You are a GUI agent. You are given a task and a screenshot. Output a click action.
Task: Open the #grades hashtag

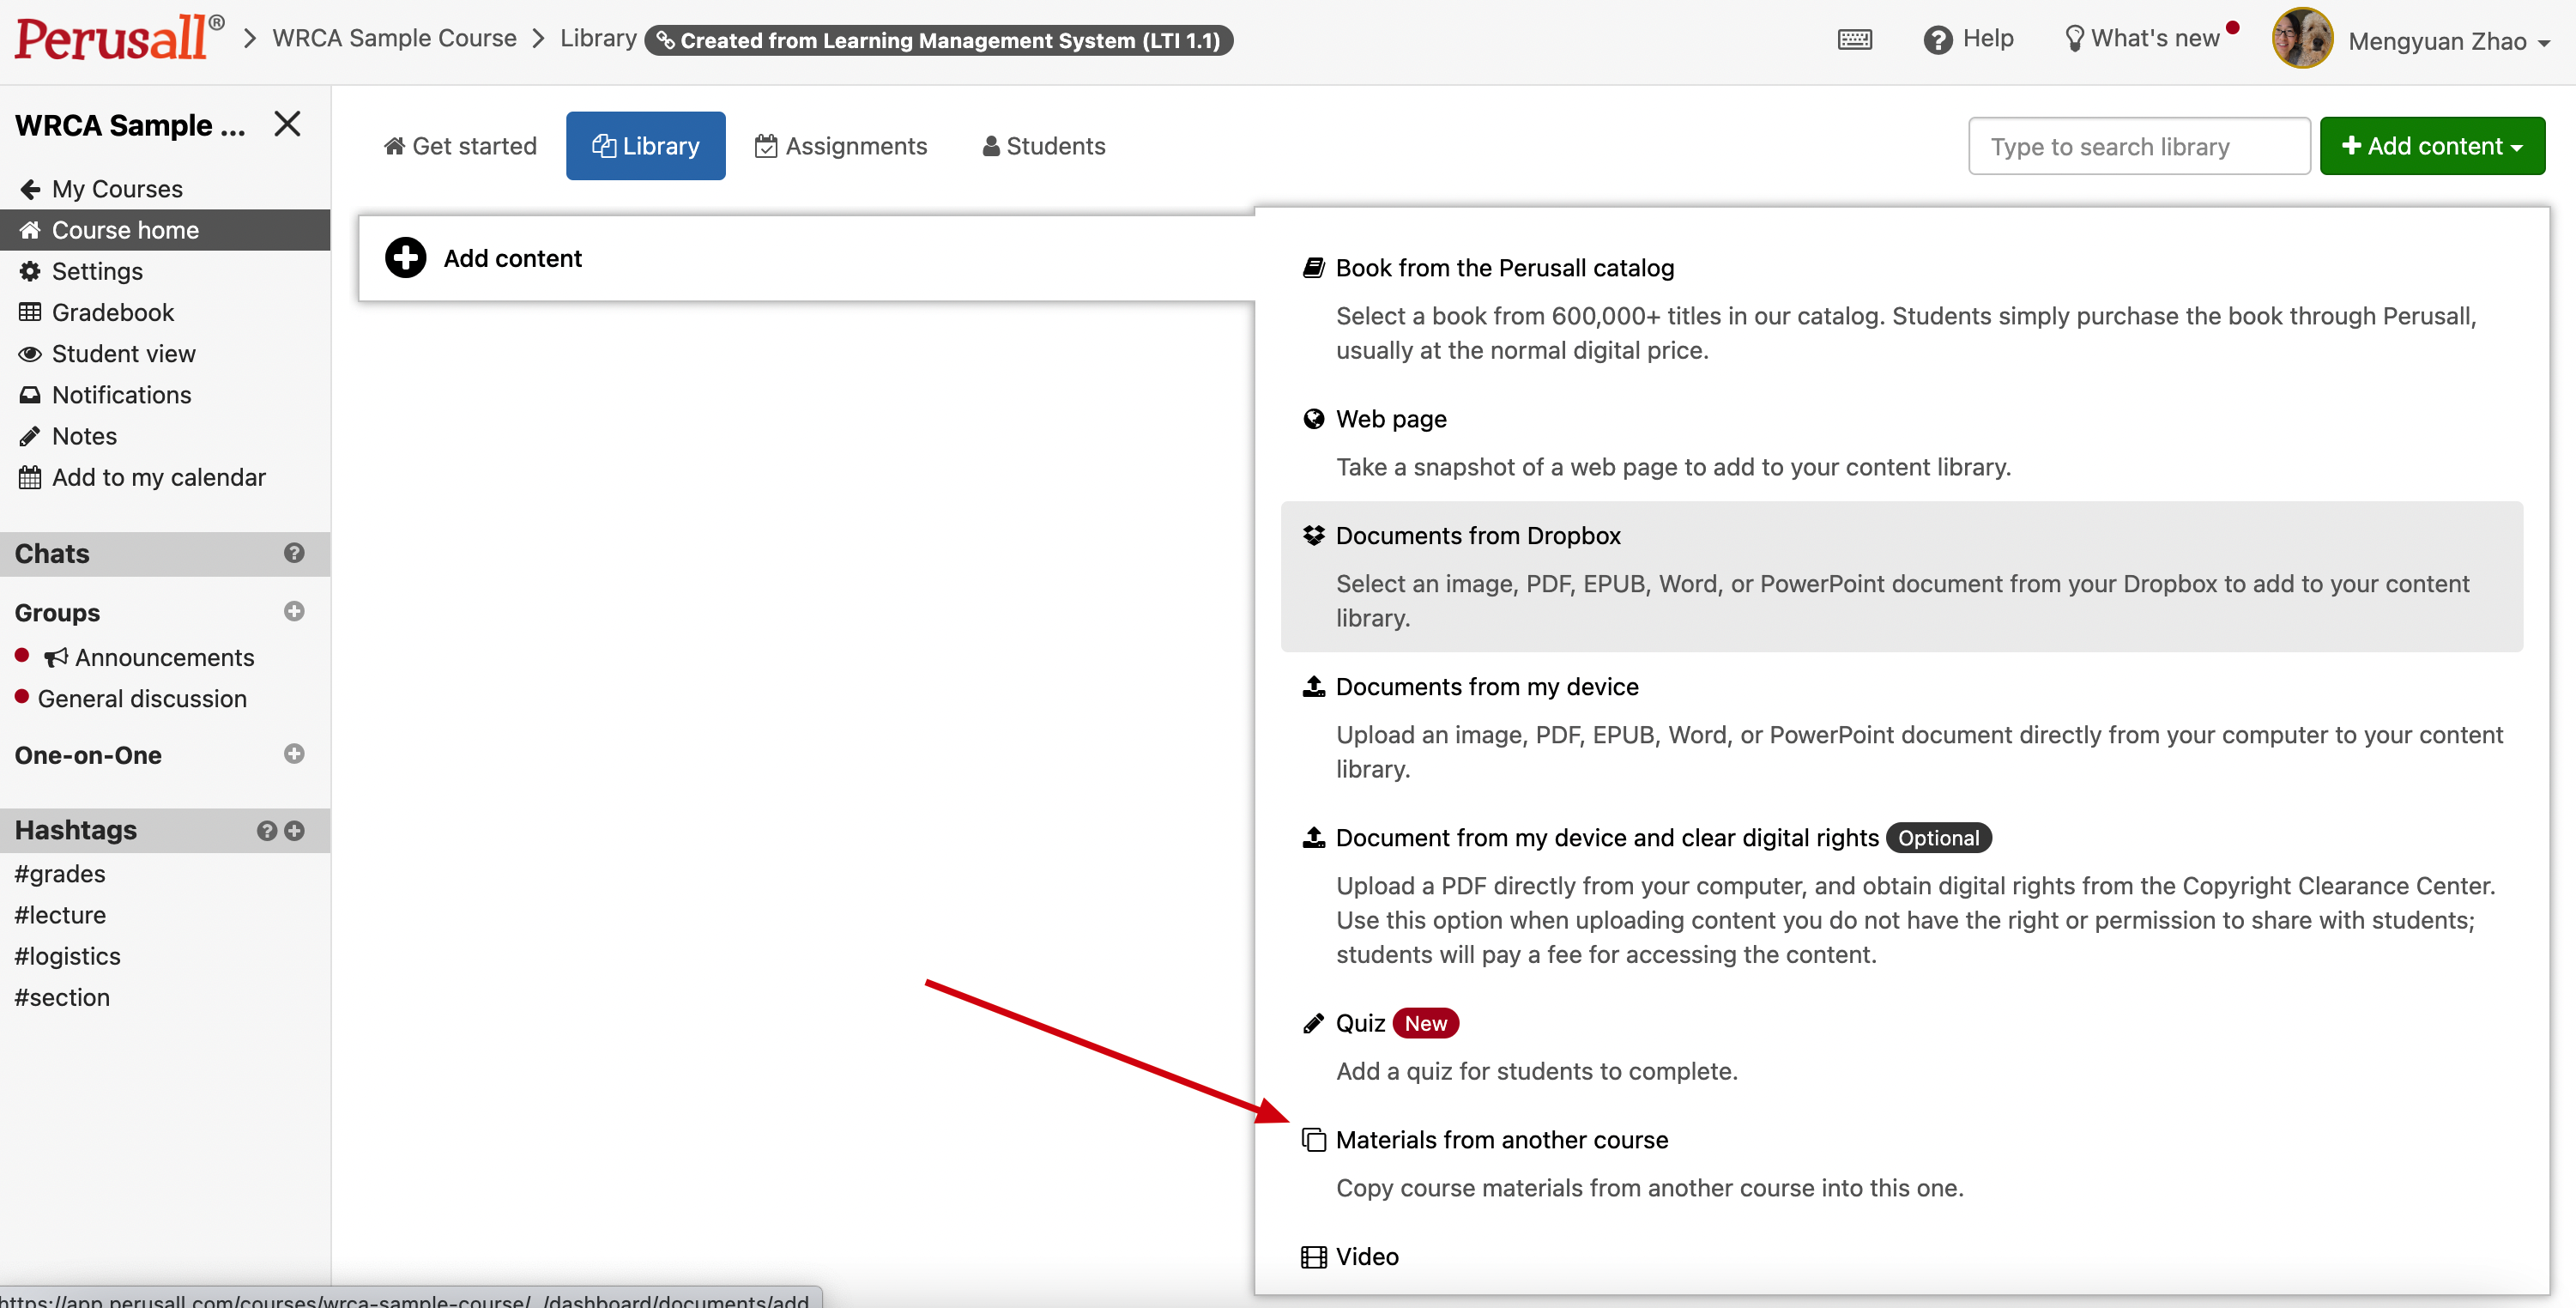point(60,874)
